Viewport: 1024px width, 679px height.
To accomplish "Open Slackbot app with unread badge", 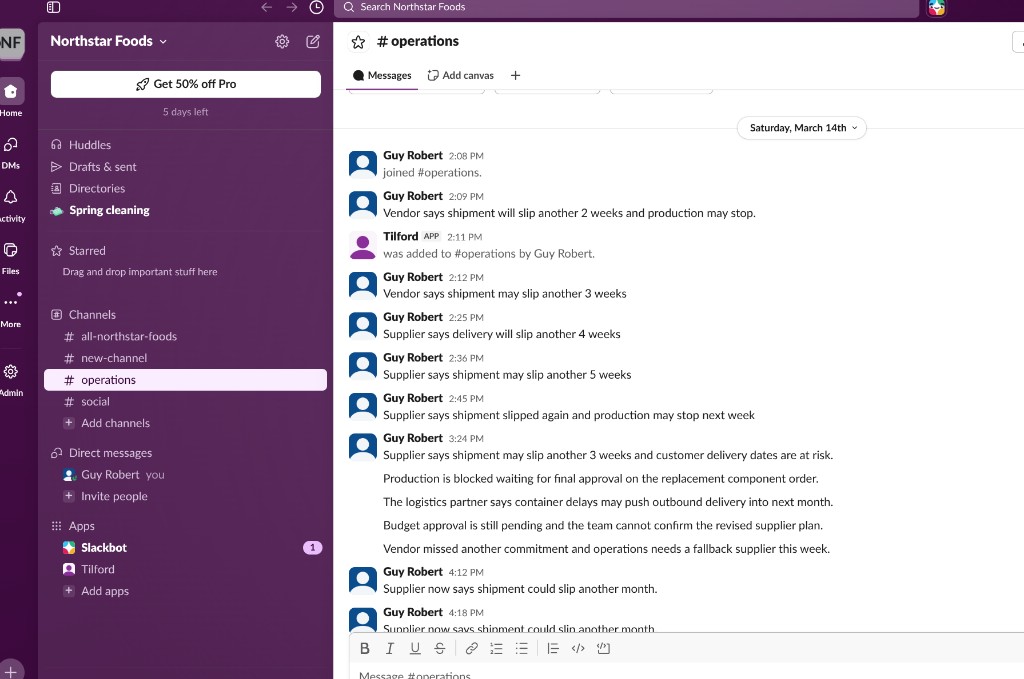I will point(185,548).
